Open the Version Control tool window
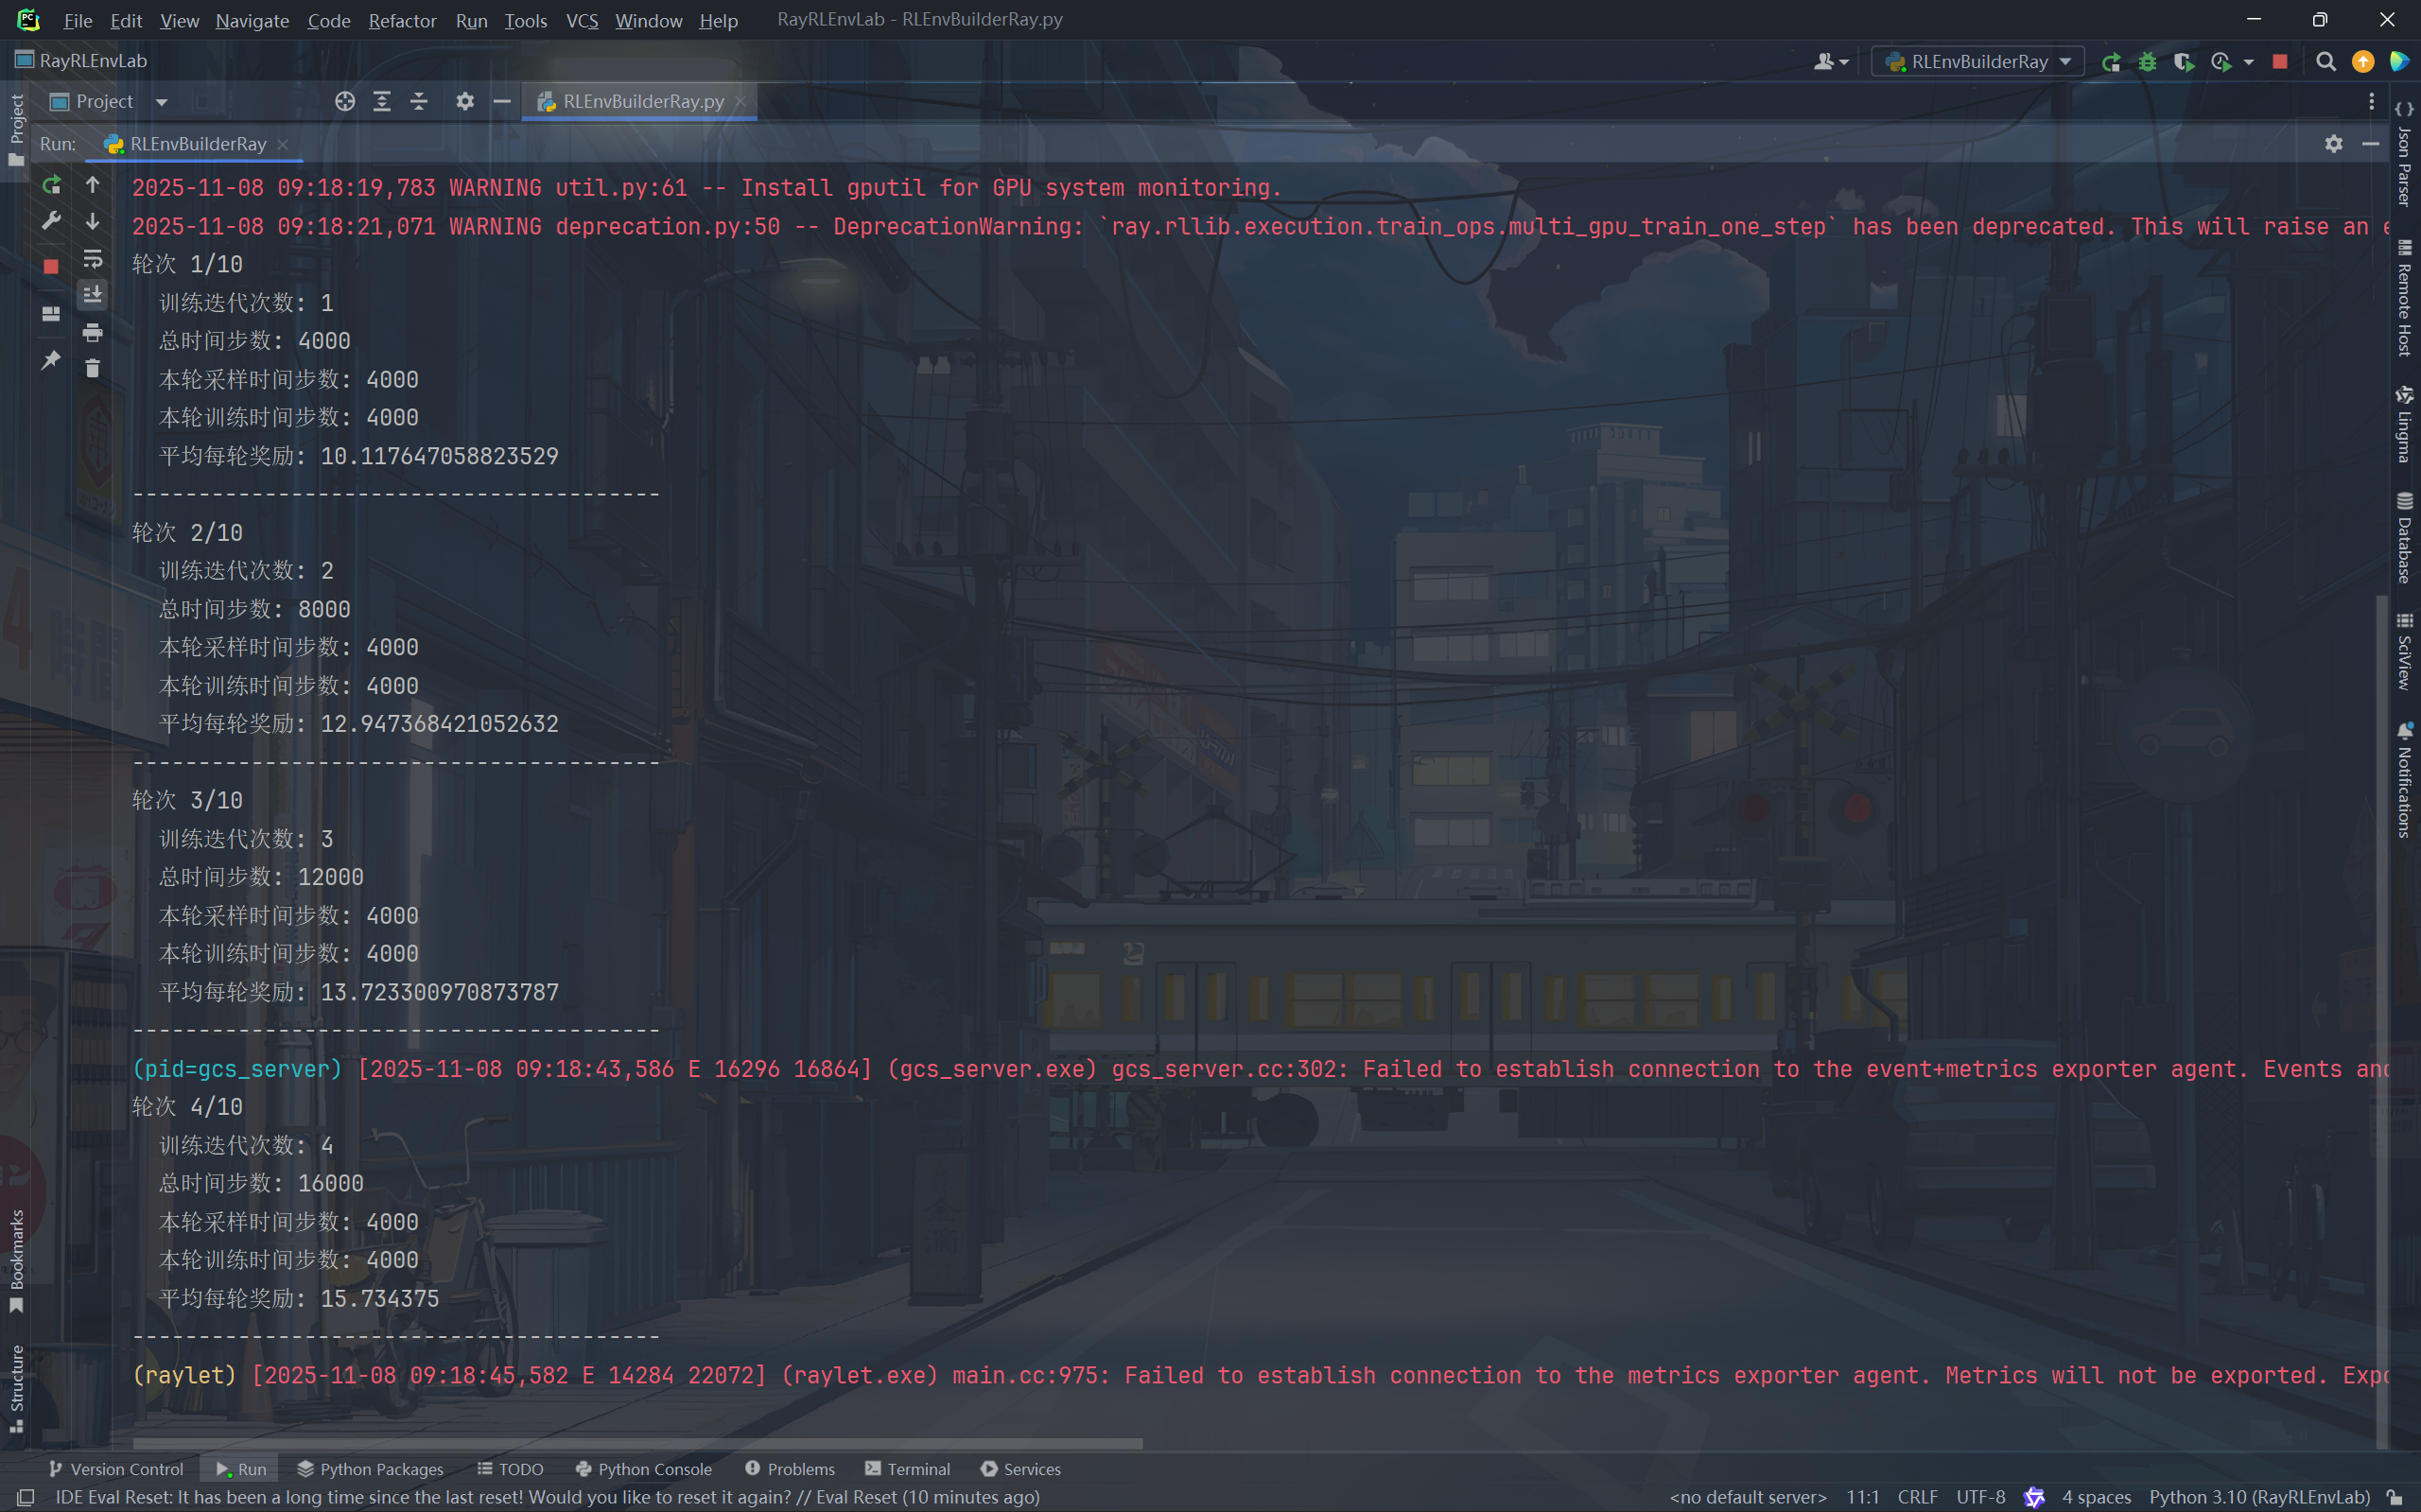2421x1512 pixels. click(116, 1469)
